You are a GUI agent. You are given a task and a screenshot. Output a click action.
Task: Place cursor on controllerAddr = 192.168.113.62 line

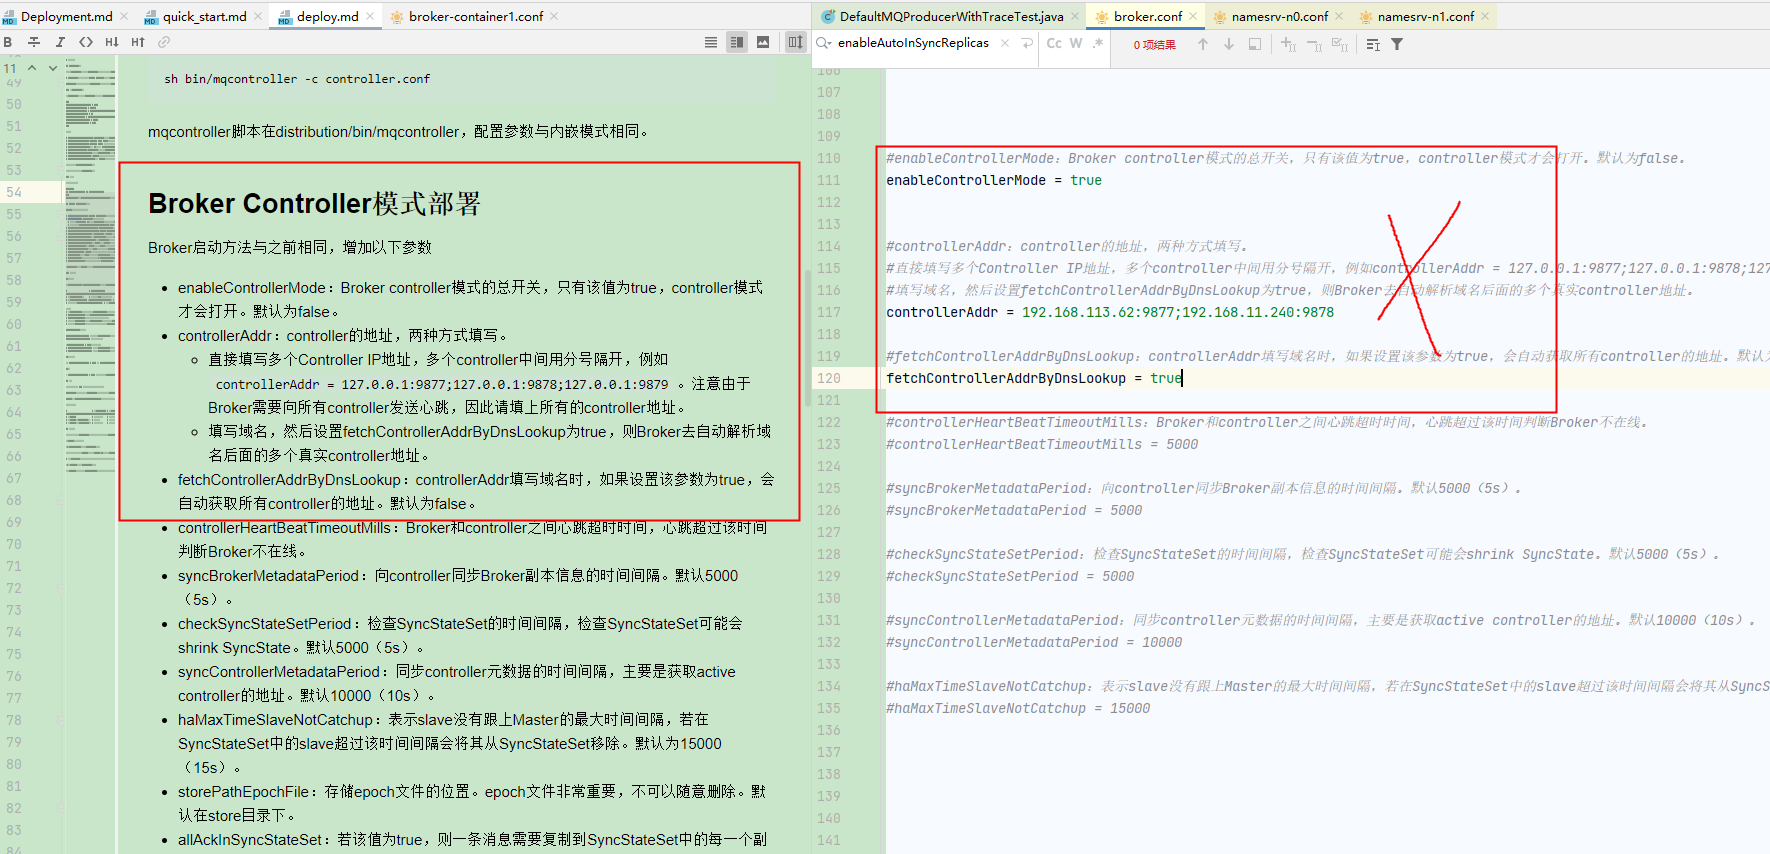1110,312
